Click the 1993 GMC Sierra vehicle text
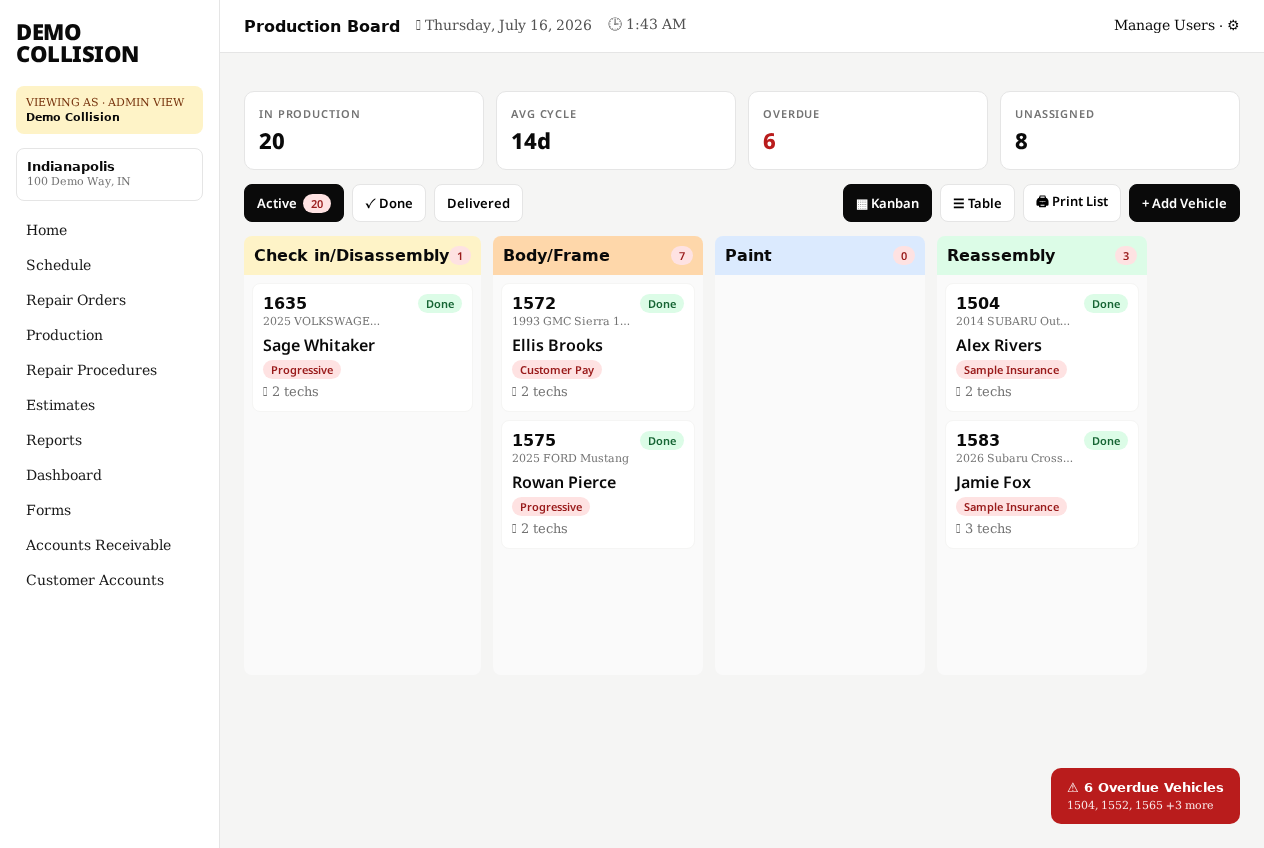The image size is (1264, 848). pyautogui.click(x=571, y=322)
